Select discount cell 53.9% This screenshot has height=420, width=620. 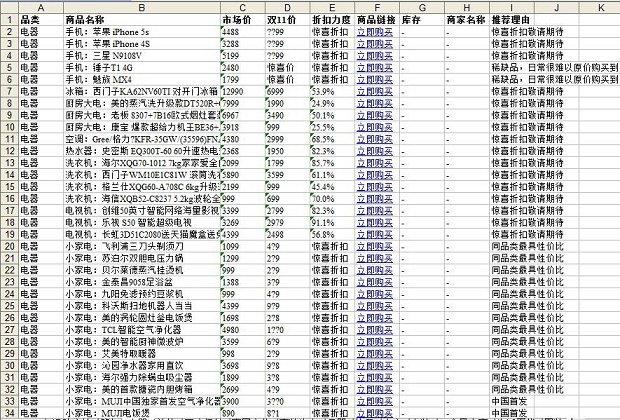coord(332,91)
